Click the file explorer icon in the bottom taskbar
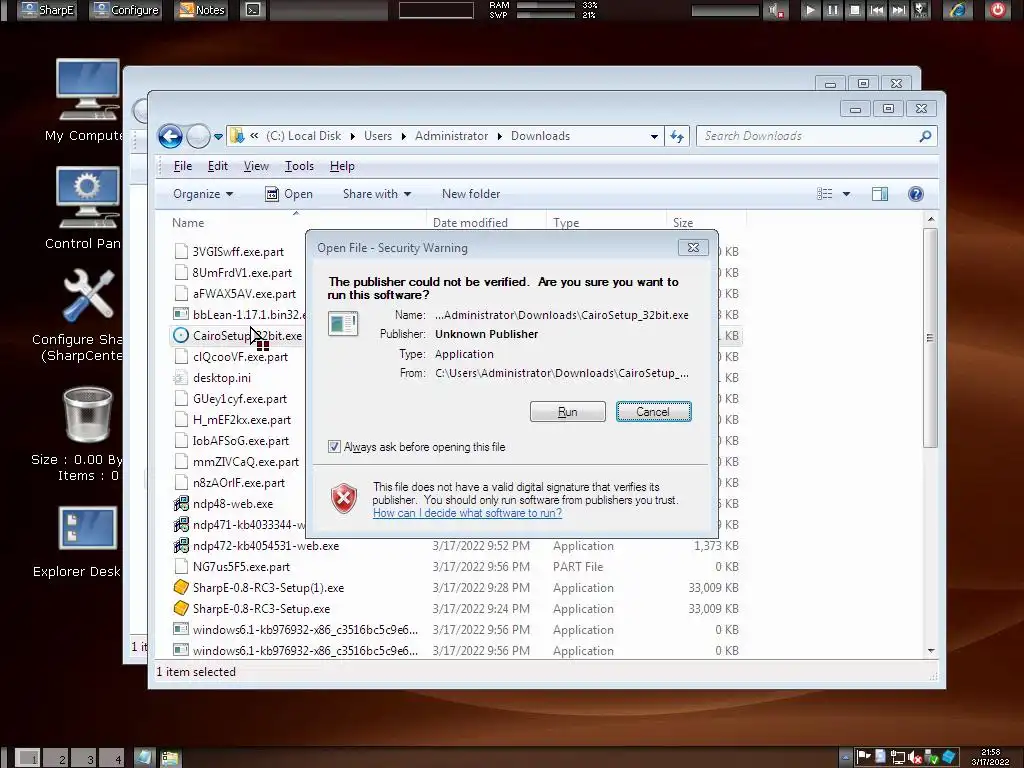This screenshot has height=768, width=1024. [170, 758]
